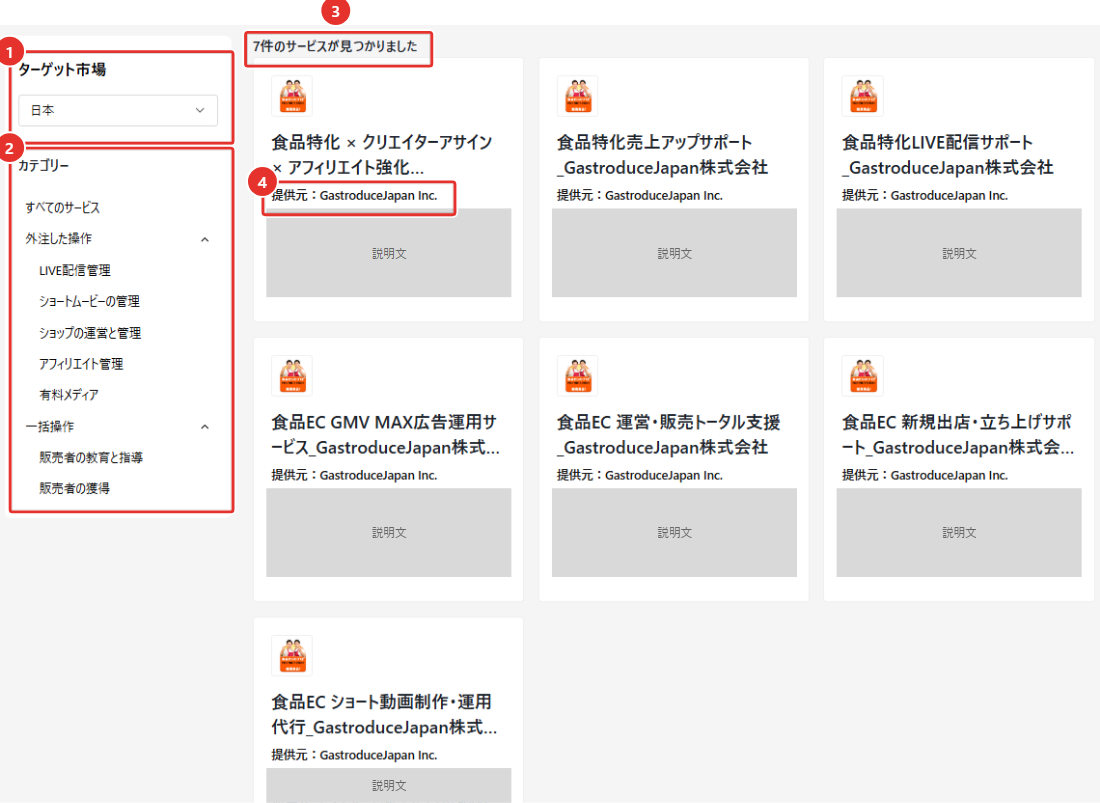This screenshot has width=1100, height=803.
Task: Click 説明文 box of 食品EC 運営・販売トータル支援 card
Action: (674, 533)
